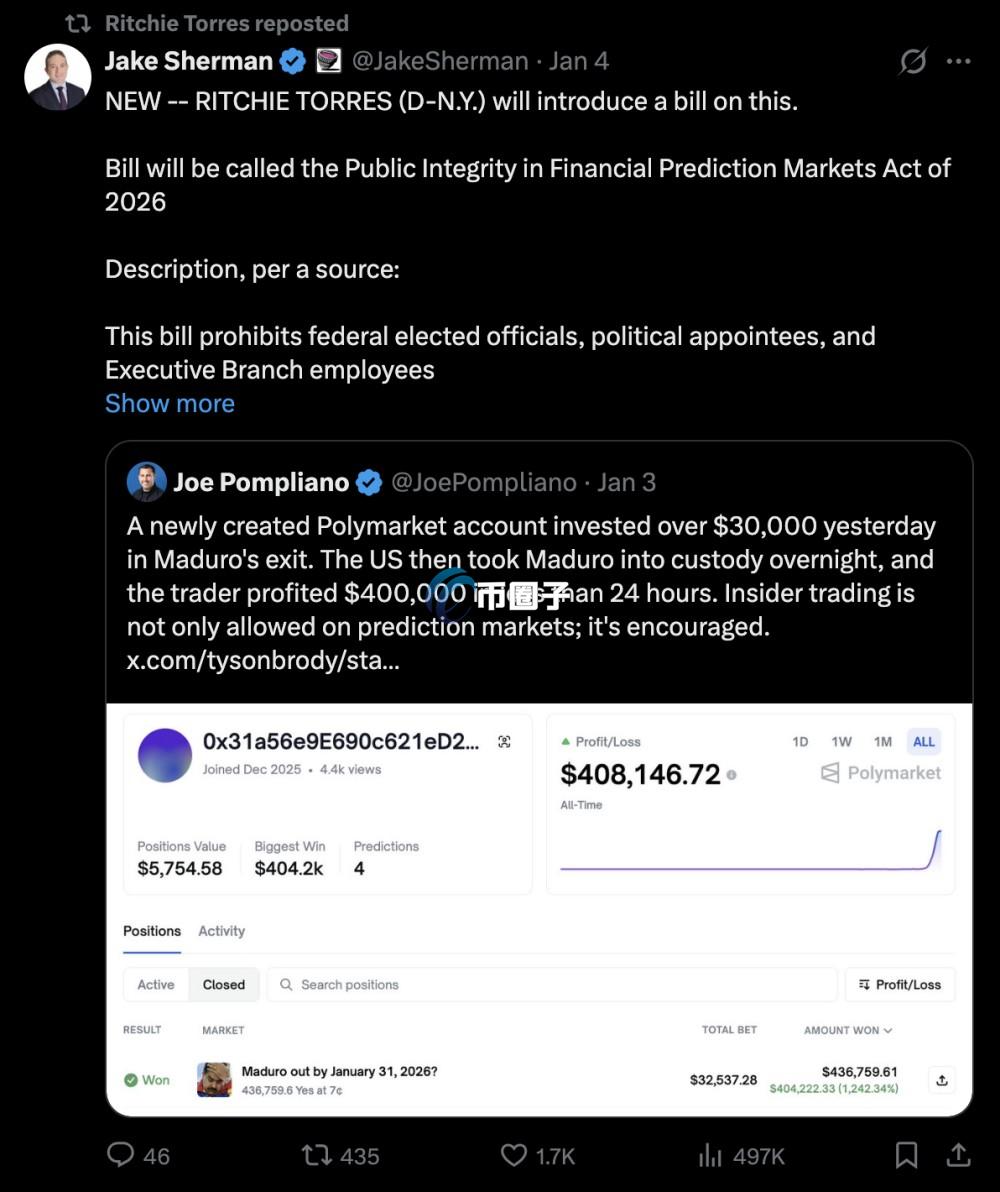
Task: Open the Joe Pompliano profile link
Action: [261, 482]
